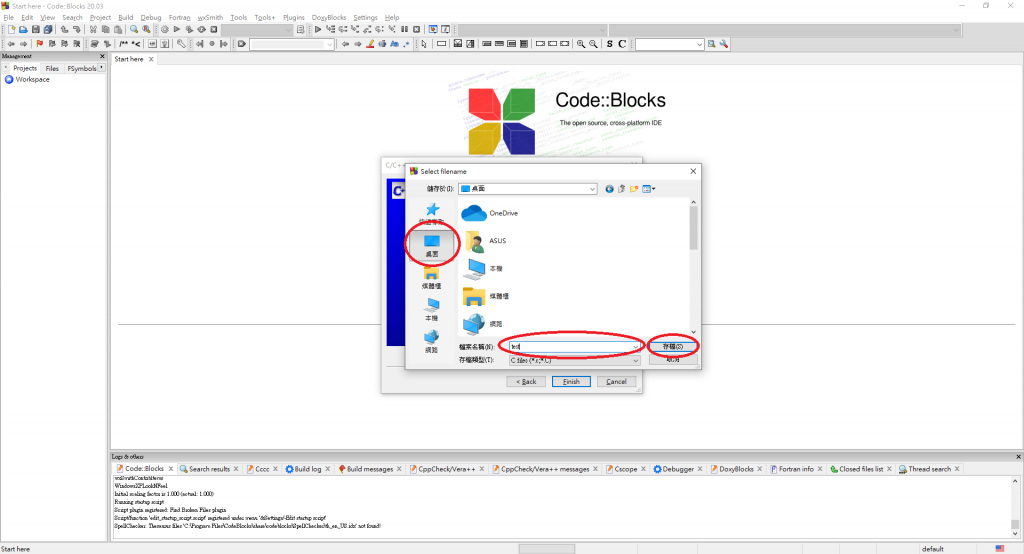Click up-one-level icon in Select filename dialog
This screenshot has width=1024, height=554.
[622, 189]
